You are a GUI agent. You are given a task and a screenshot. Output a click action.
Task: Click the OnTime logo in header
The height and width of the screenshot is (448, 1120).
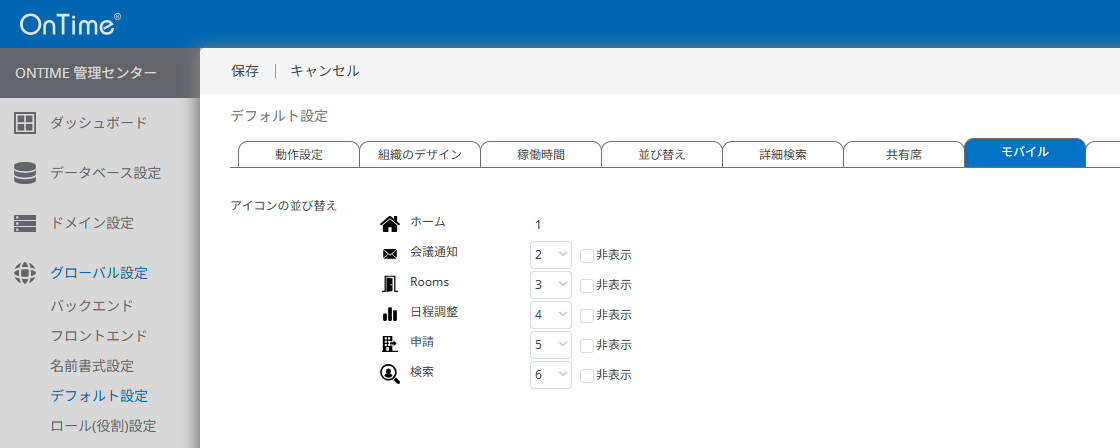click(70, 24)
